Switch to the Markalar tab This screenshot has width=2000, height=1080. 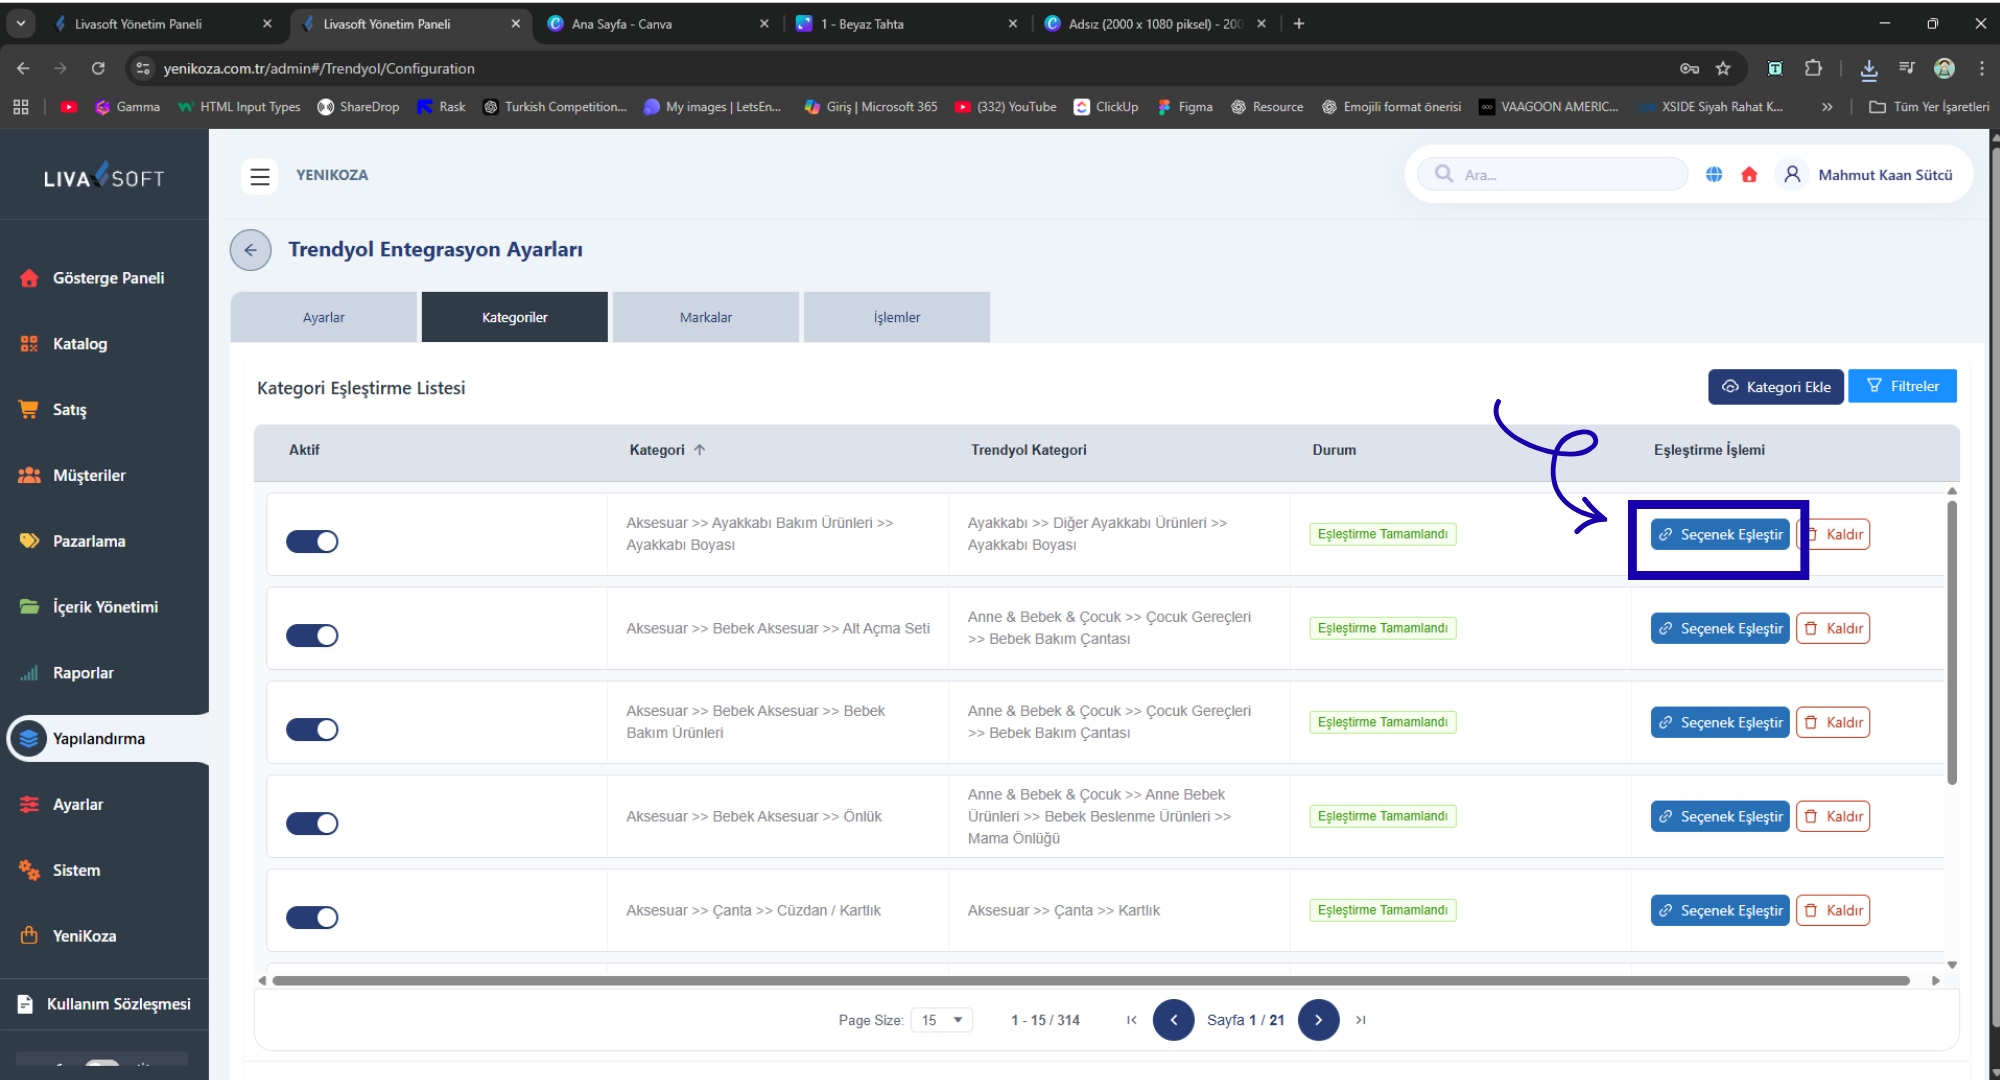(x=705, y=317)
